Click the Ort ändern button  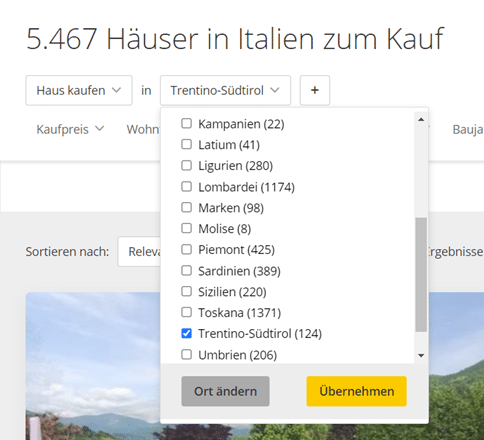(x=225, y=391)
